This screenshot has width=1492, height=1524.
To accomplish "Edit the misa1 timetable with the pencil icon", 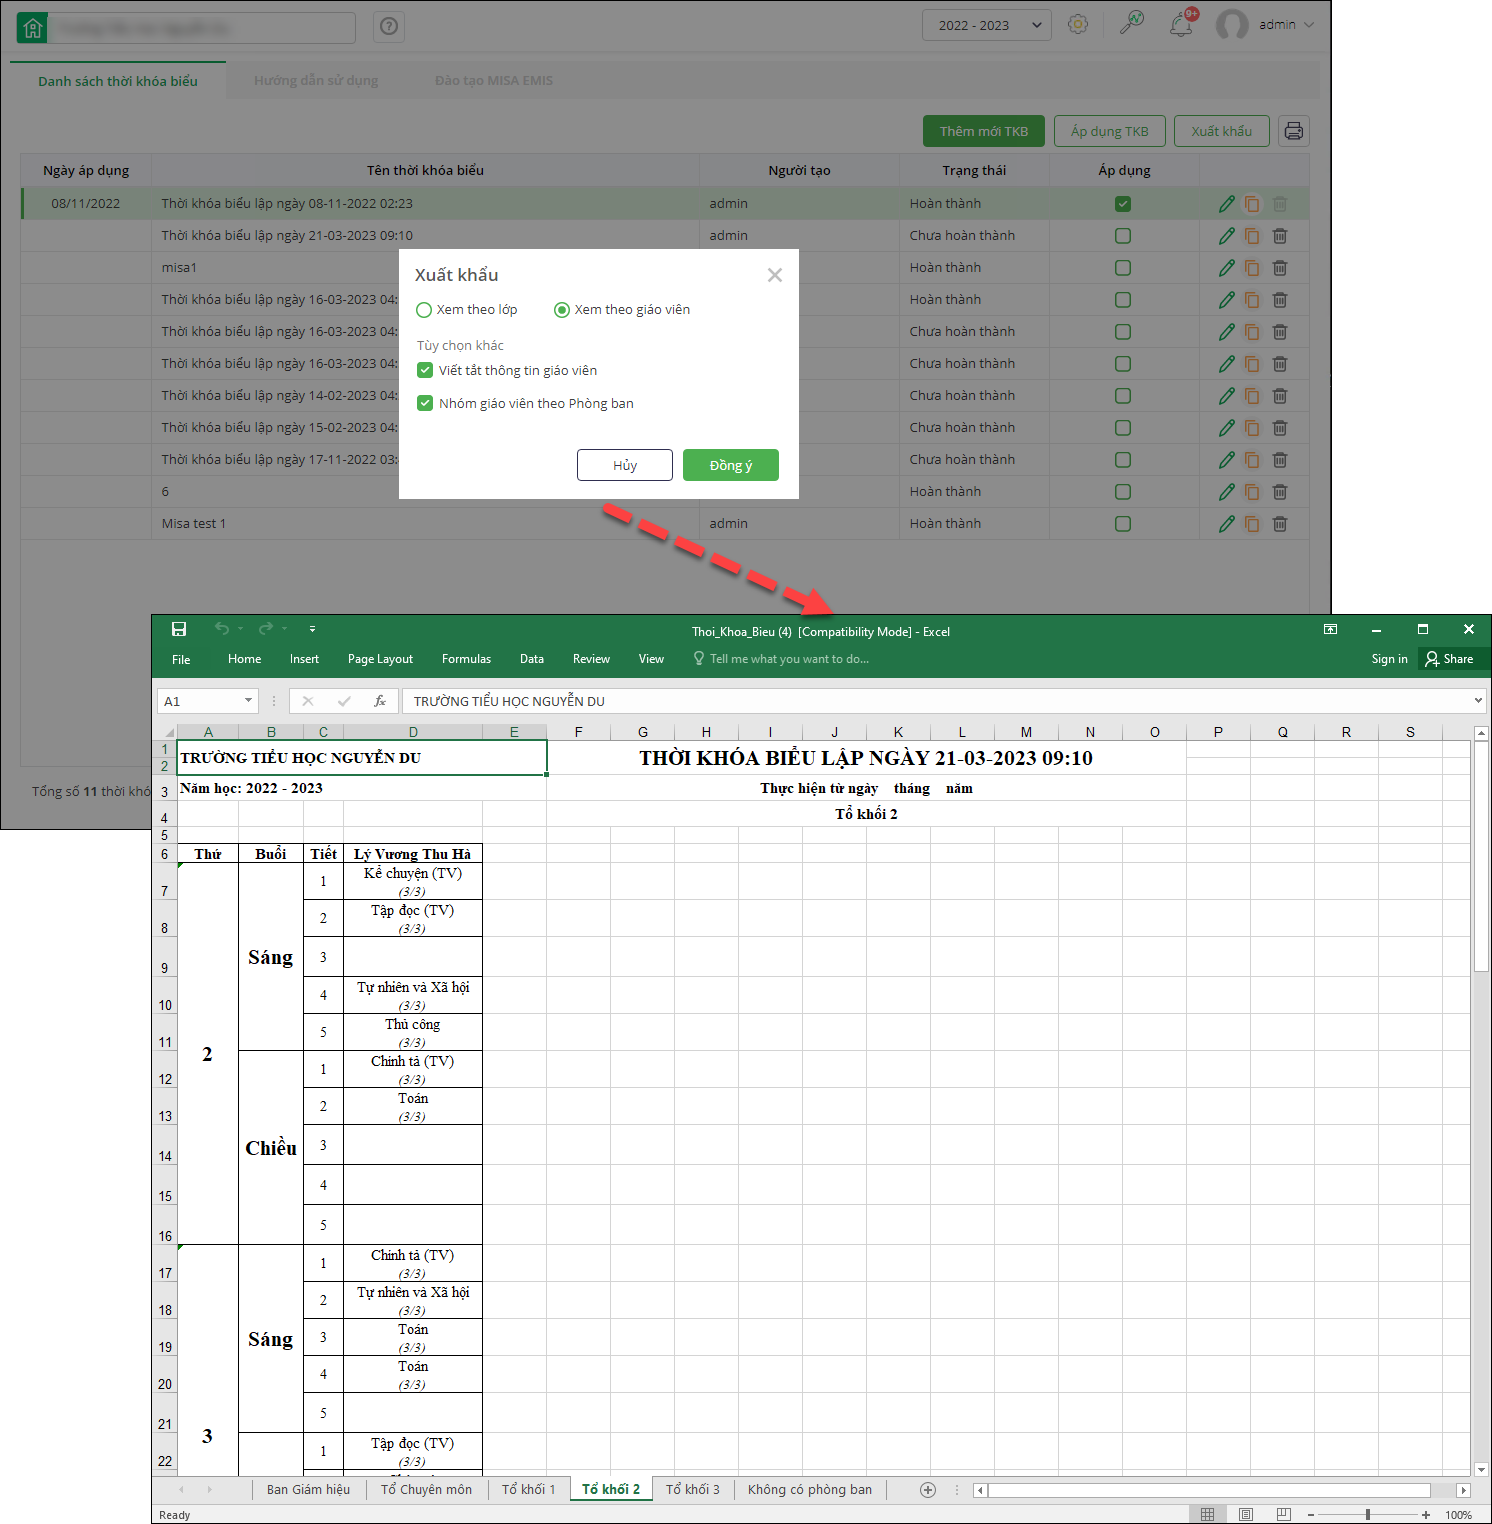I will click(x=1227, y=268).
